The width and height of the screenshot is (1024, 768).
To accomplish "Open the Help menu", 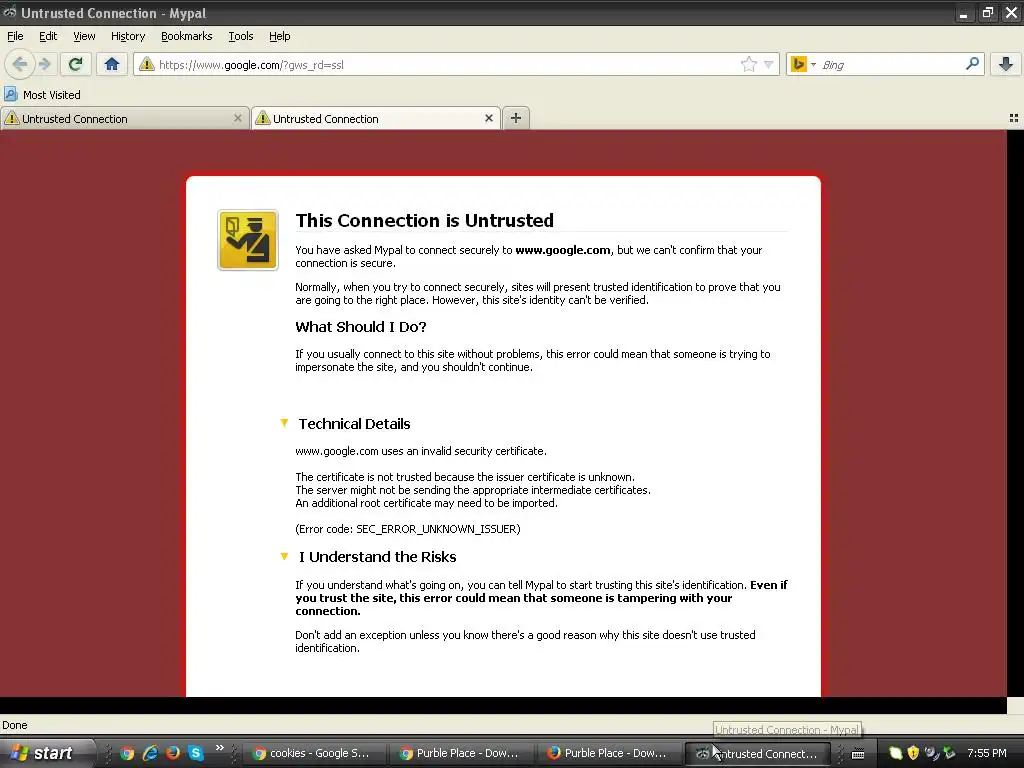I will (x=280, y=36).
